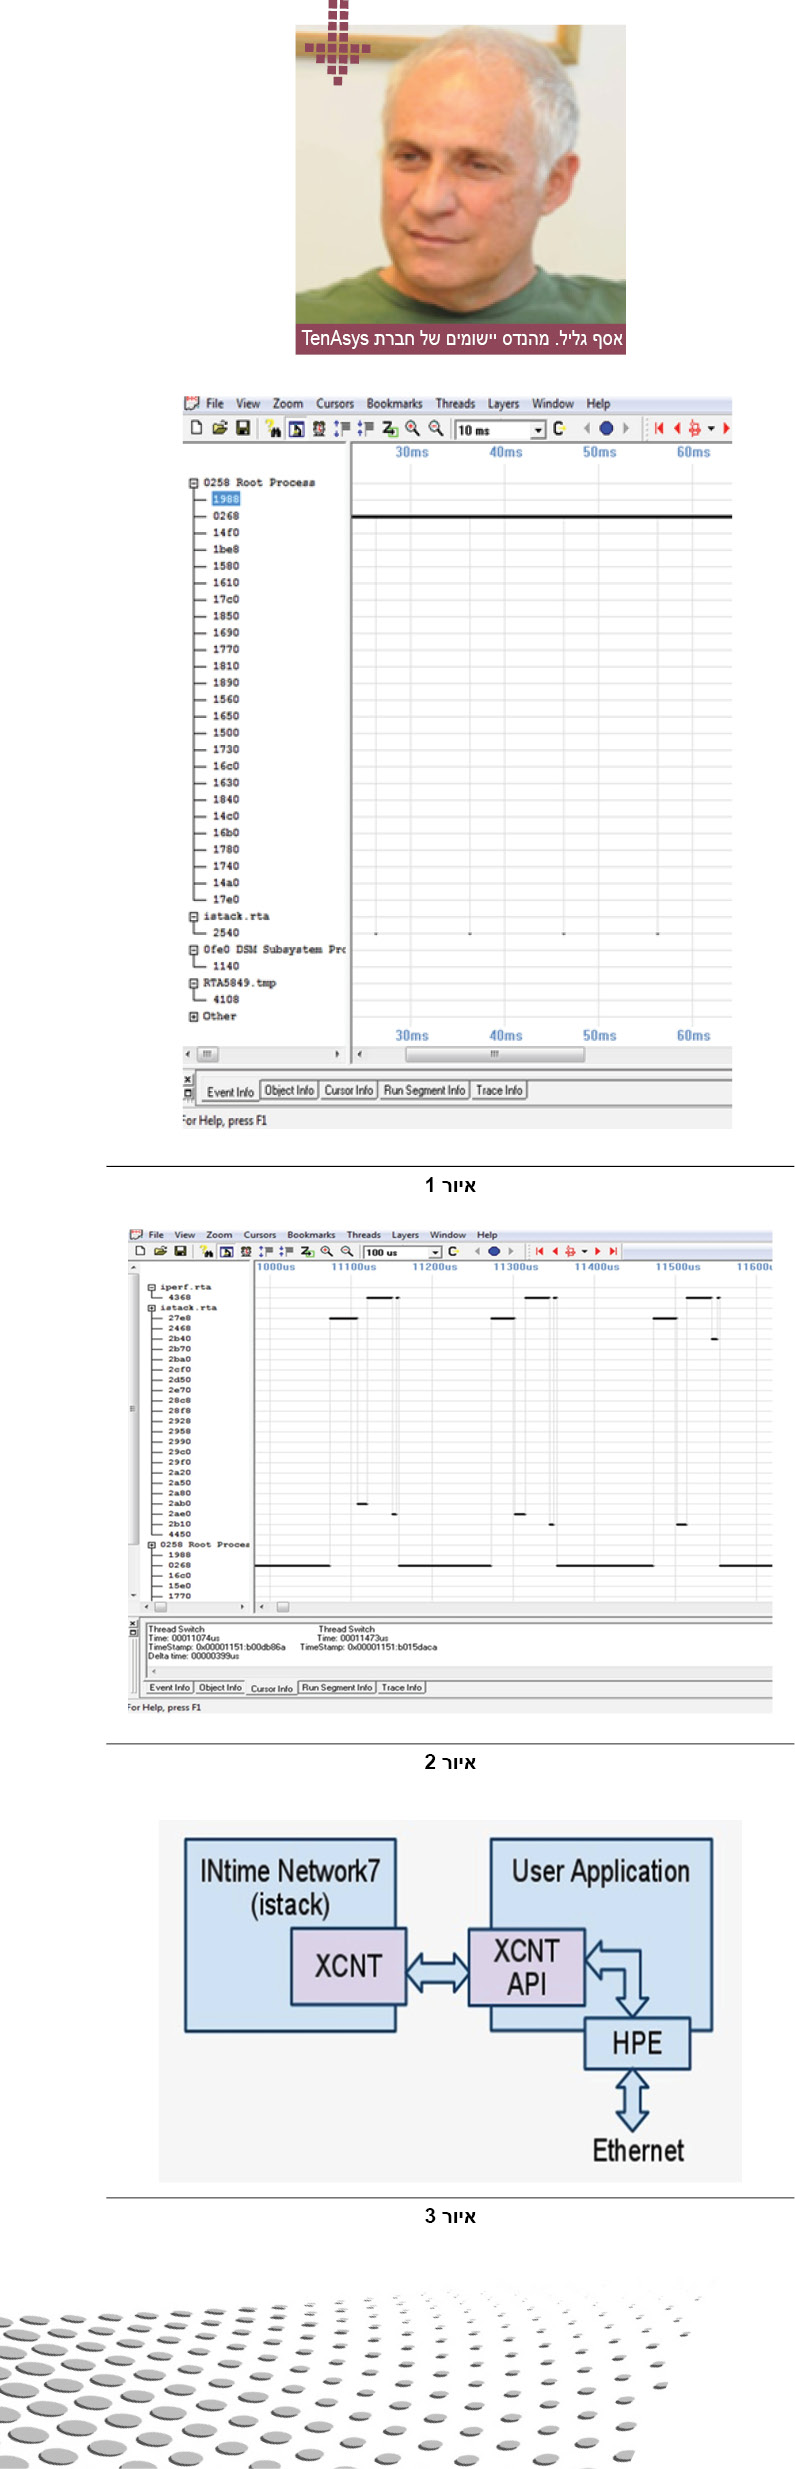Click red bookmark toggle icon in Figure 1 toolbar
Image resolution: width=795 pixels, height=2469 pixels.
694,428
